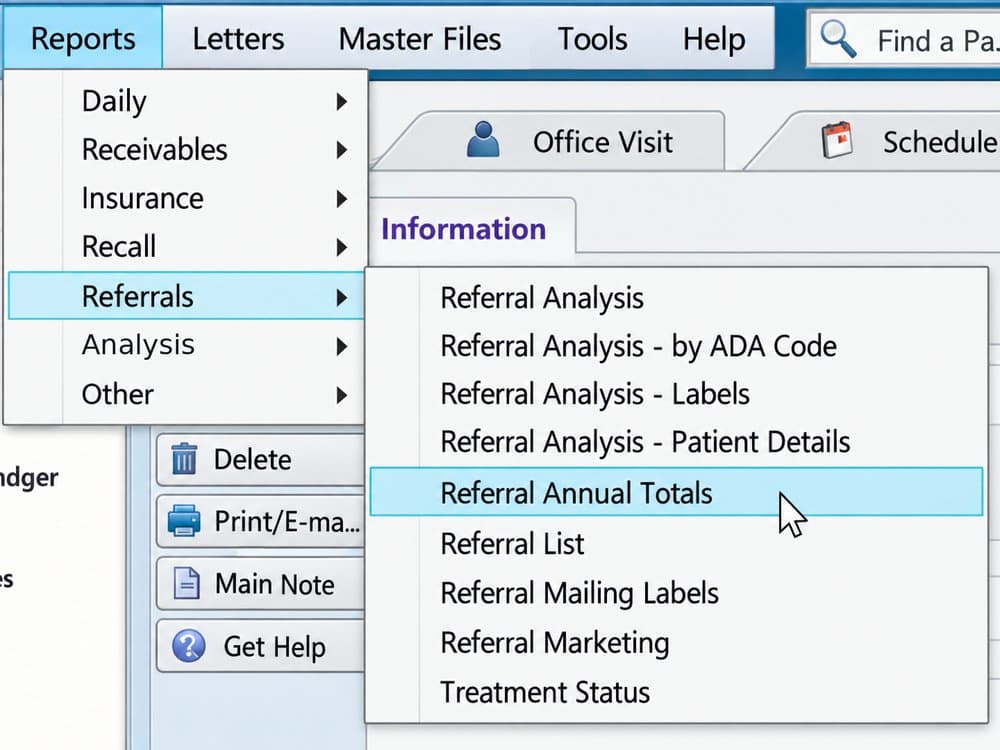Click the Get Help button
This screenshot has height=750, width=1000.
tap(260, 646)
